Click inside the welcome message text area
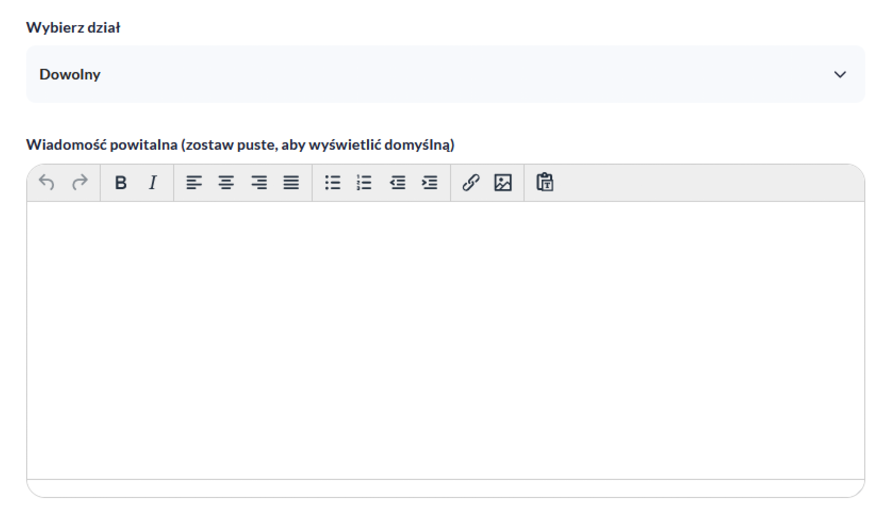This screenshot has width=894, height=508. [x=445, y=340]
